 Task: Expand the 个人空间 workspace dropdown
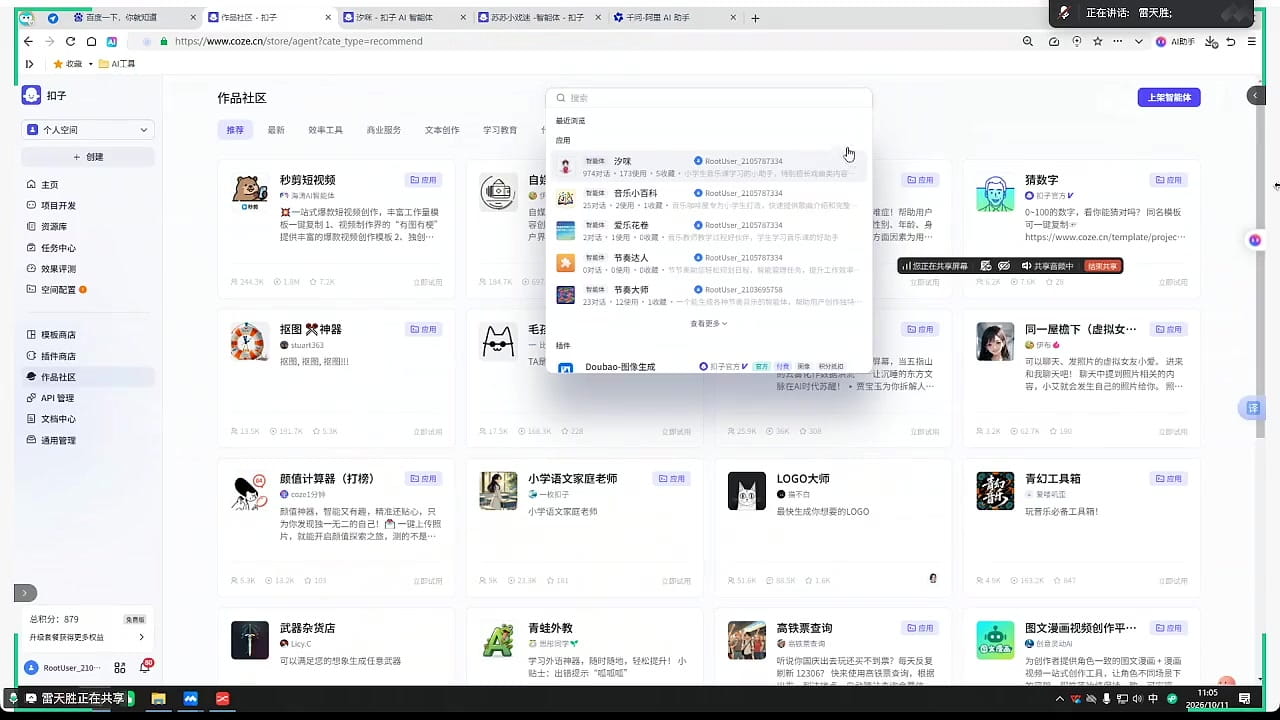(88, 130)
